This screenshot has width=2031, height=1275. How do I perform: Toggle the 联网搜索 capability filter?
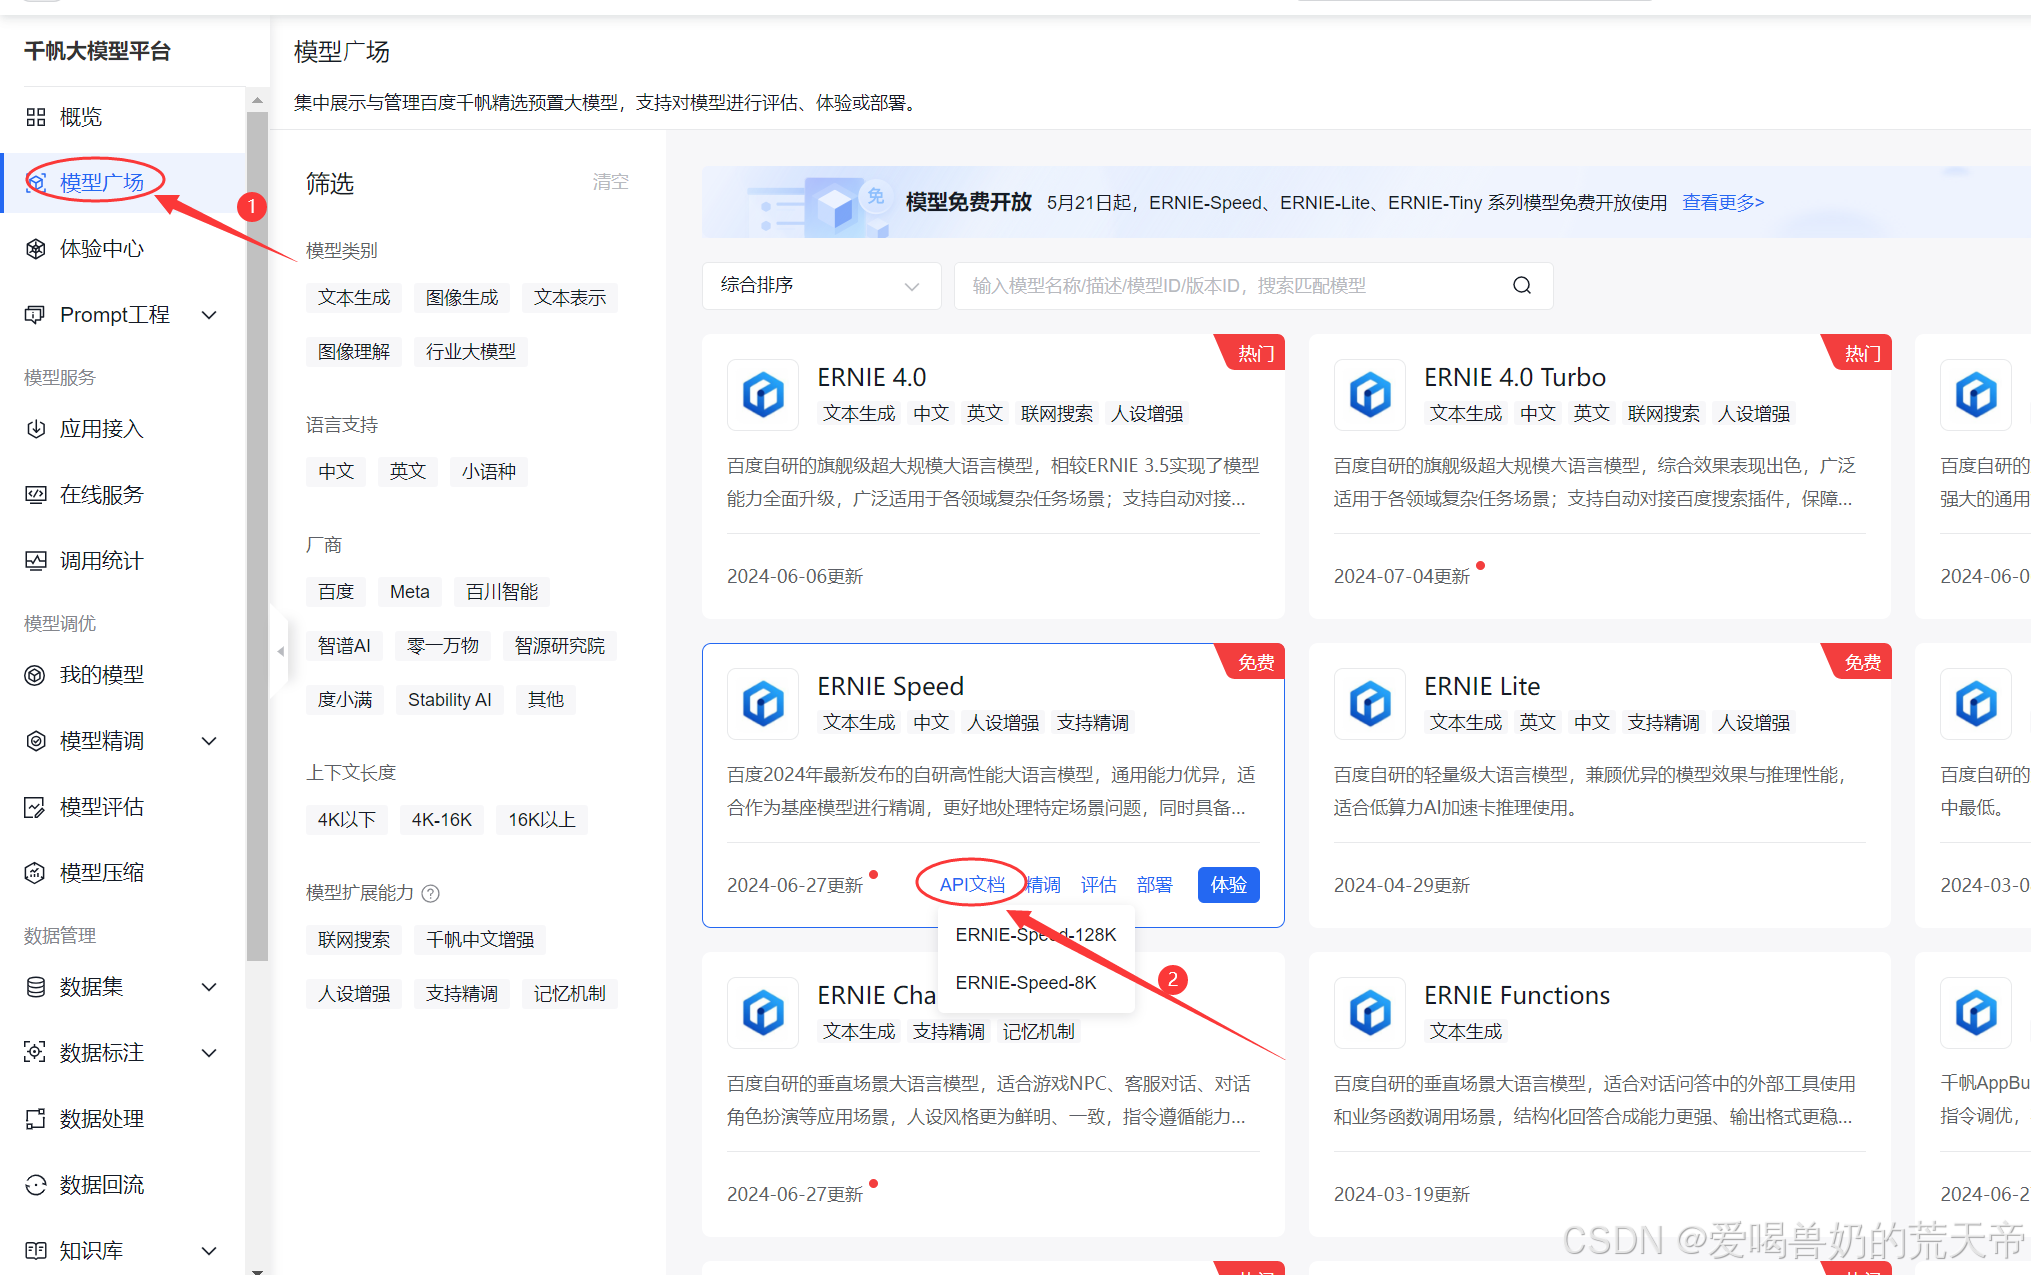(x=354, y=940)
